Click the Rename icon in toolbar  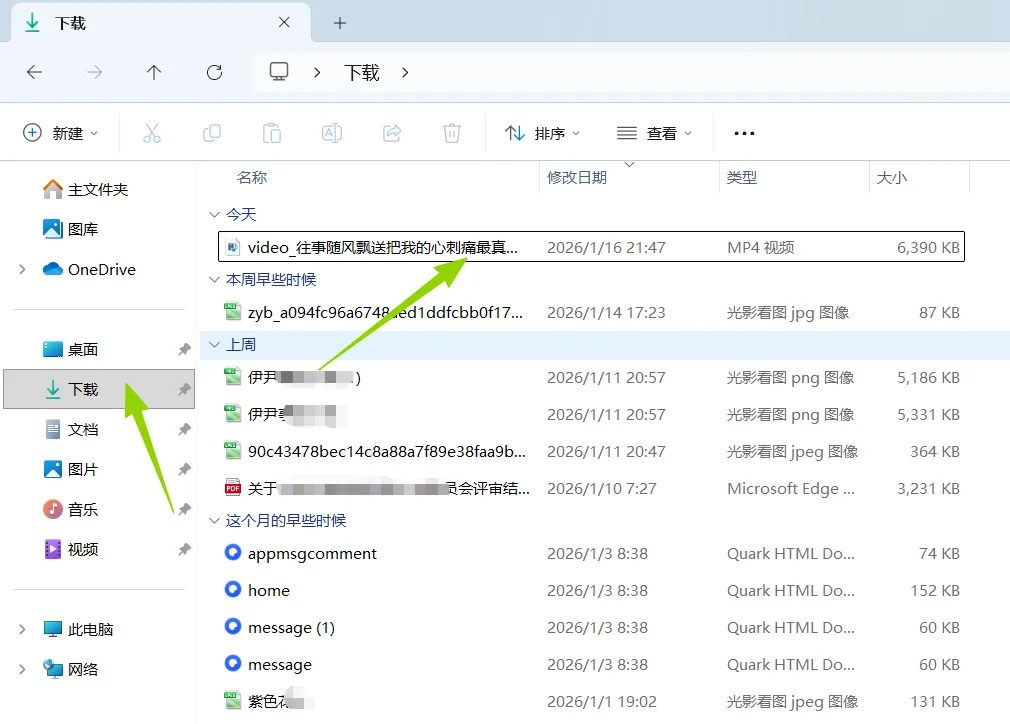pos(332,133)
